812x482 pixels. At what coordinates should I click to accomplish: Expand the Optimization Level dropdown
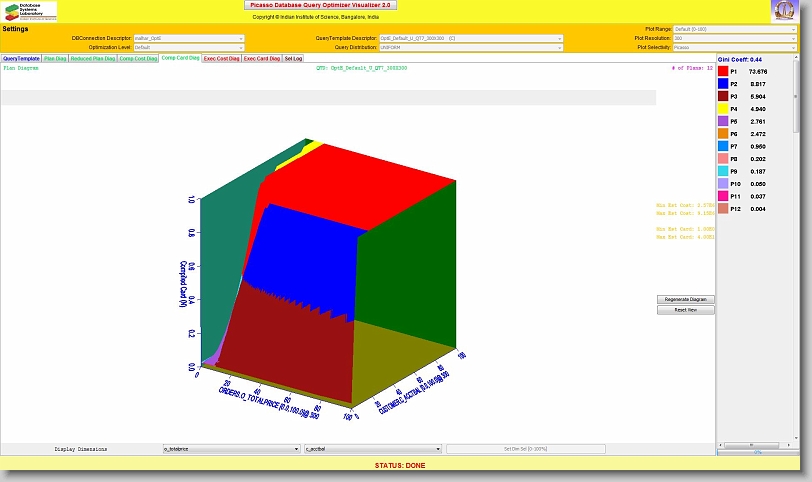coord(188,47)
